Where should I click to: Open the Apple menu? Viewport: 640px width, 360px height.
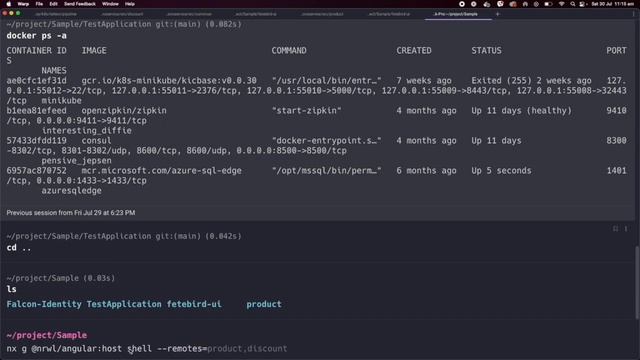[9, 4]
